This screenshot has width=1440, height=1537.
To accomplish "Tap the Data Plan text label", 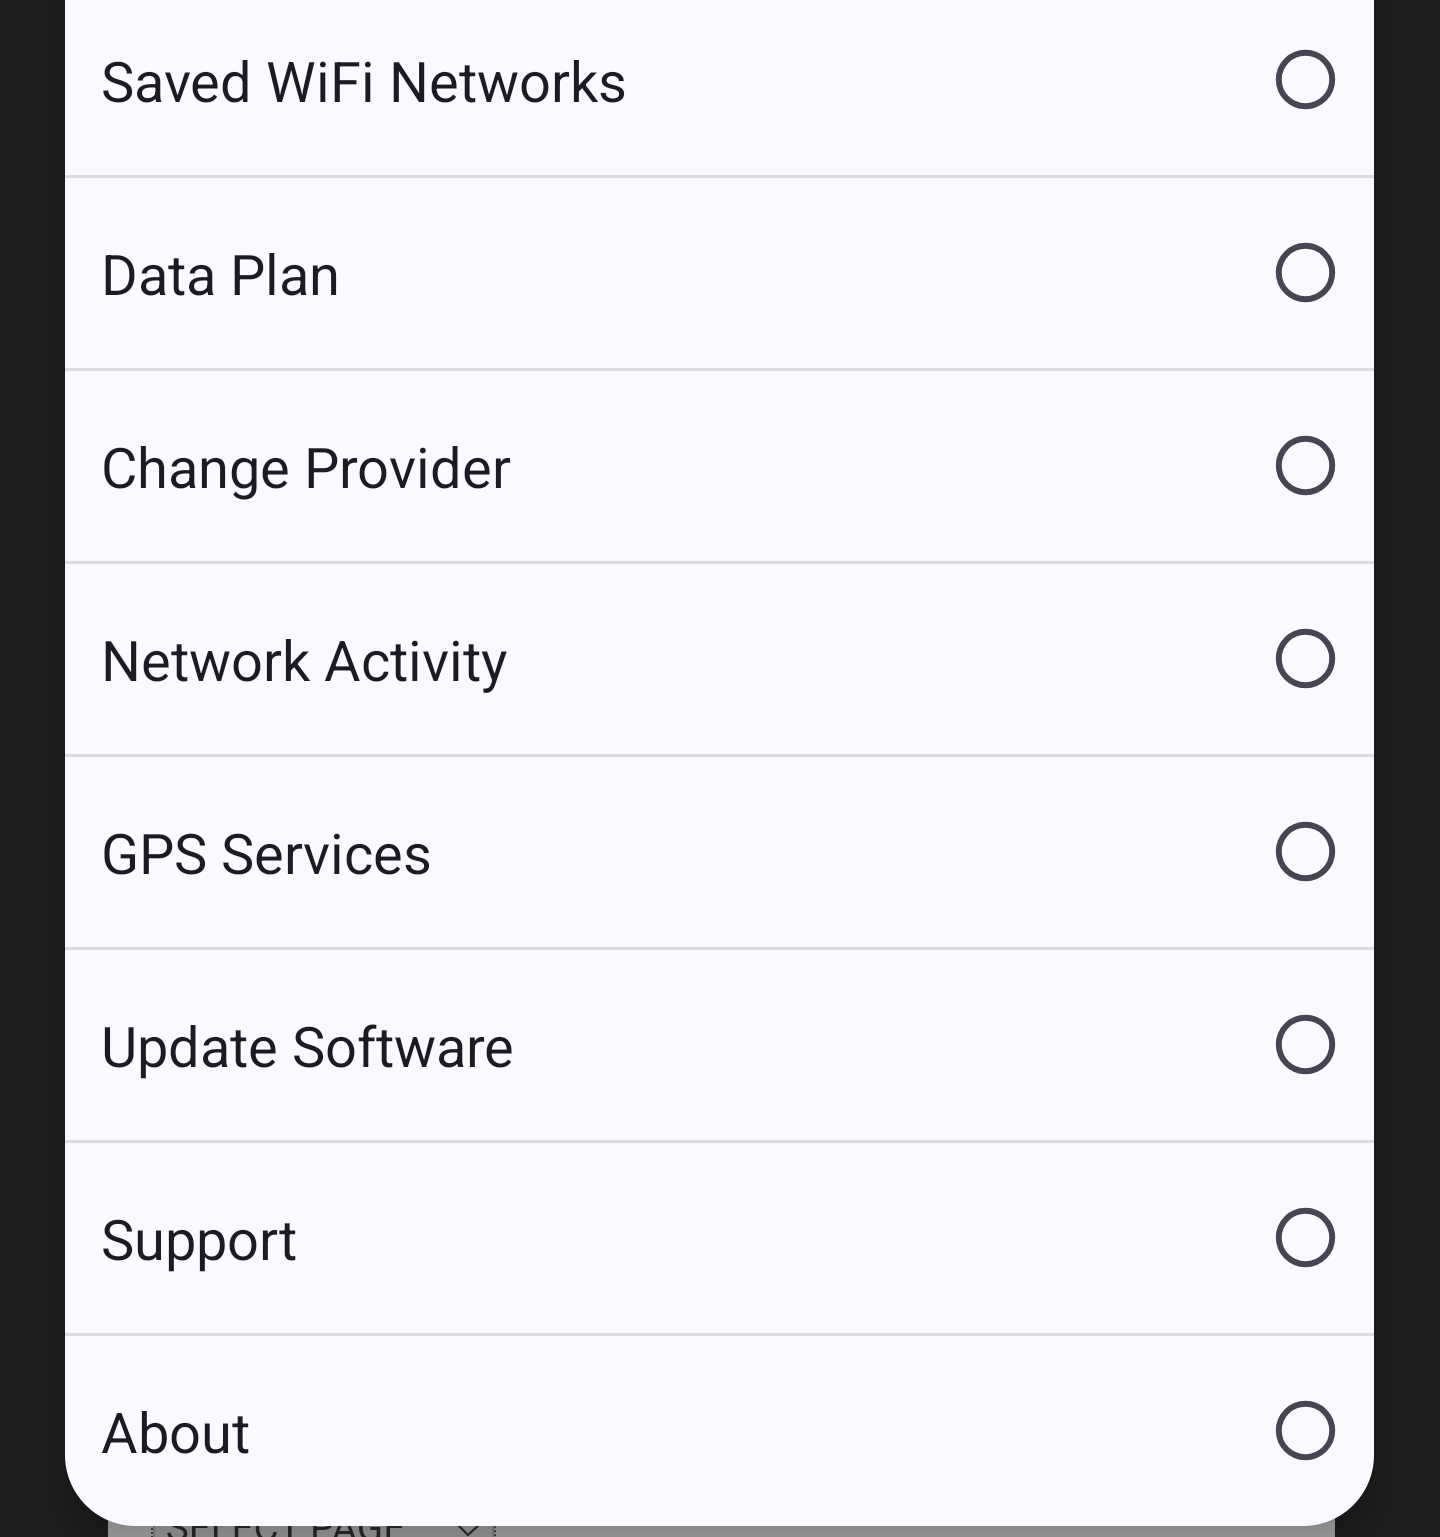I will pos(220,276).
